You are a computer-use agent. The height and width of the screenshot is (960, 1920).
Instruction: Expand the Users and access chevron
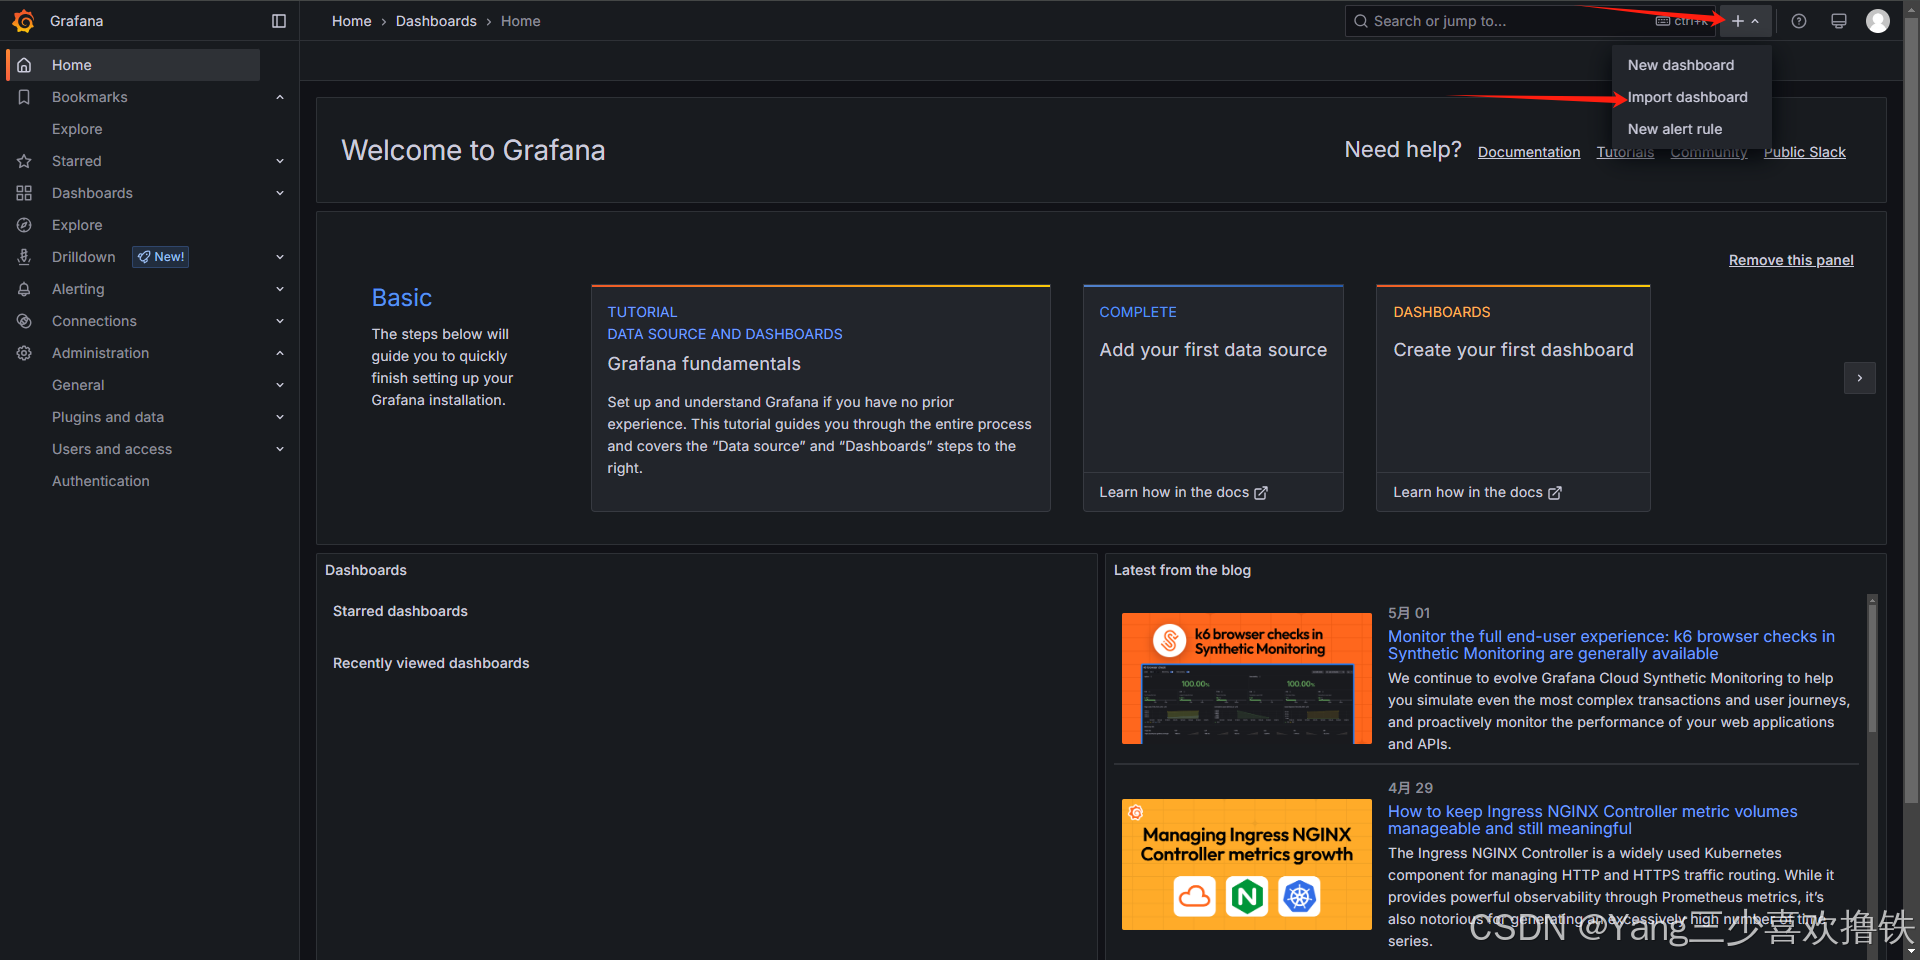tap(280, 449)
